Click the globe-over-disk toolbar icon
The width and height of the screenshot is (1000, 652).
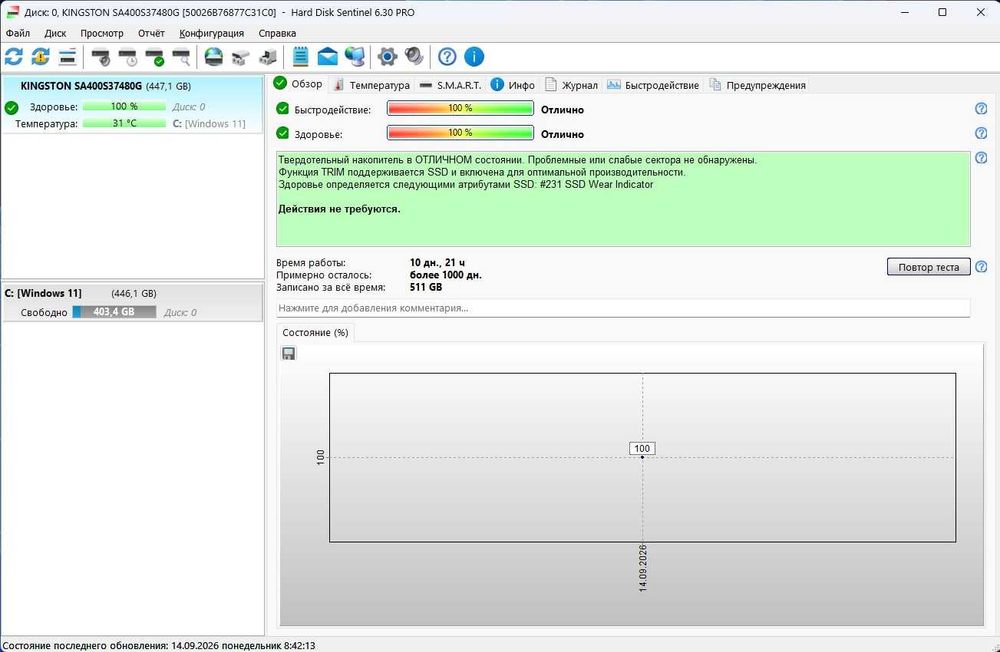click(214, 57)
